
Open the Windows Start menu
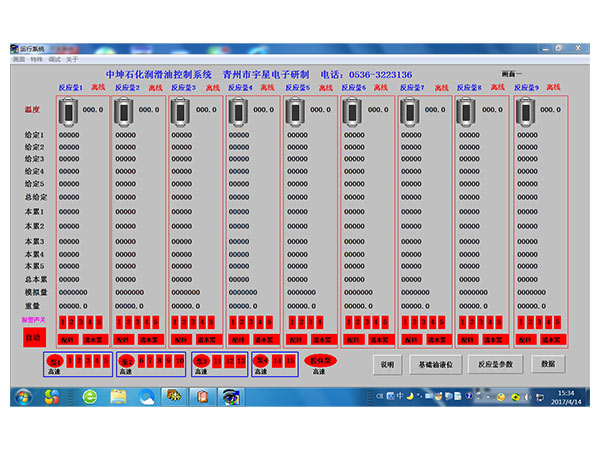(x=23, y=397)
